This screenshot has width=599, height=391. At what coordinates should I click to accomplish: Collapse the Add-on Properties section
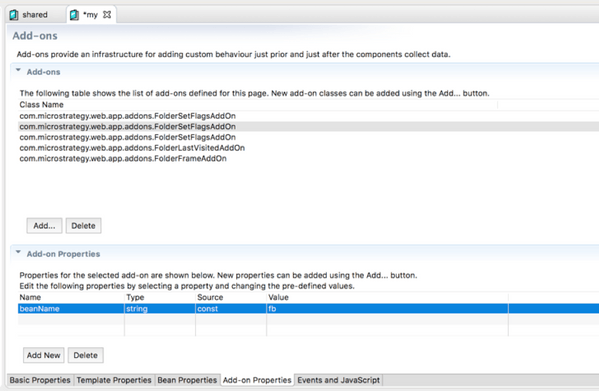pyautogui.click(x=18, y=252)
